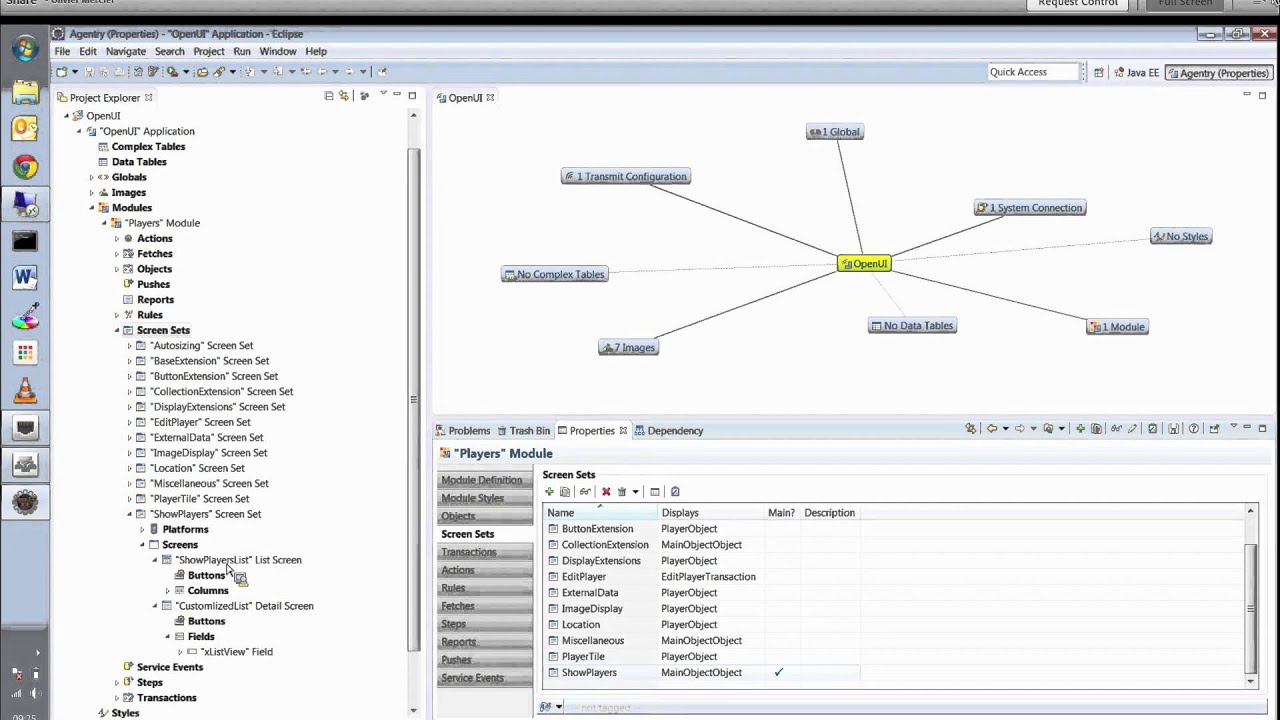Select the EditPlayer row in the Screen Sets table
The width and height of the screenshot is (1280, 720).
click(700, 577)
